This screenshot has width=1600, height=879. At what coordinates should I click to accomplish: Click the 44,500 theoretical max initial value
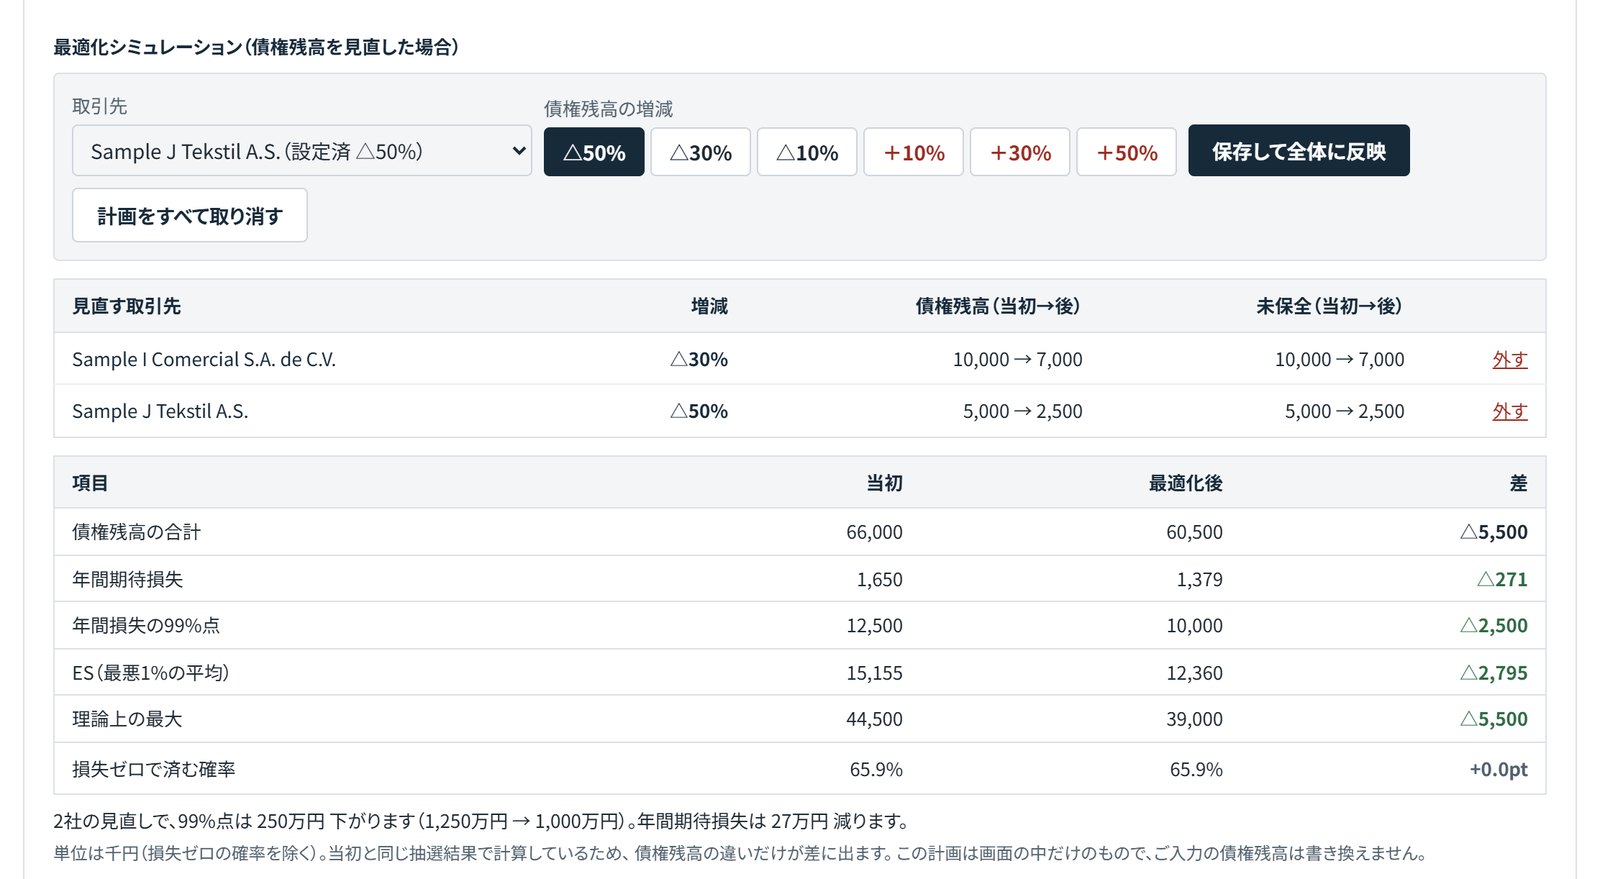pos(874,719)
